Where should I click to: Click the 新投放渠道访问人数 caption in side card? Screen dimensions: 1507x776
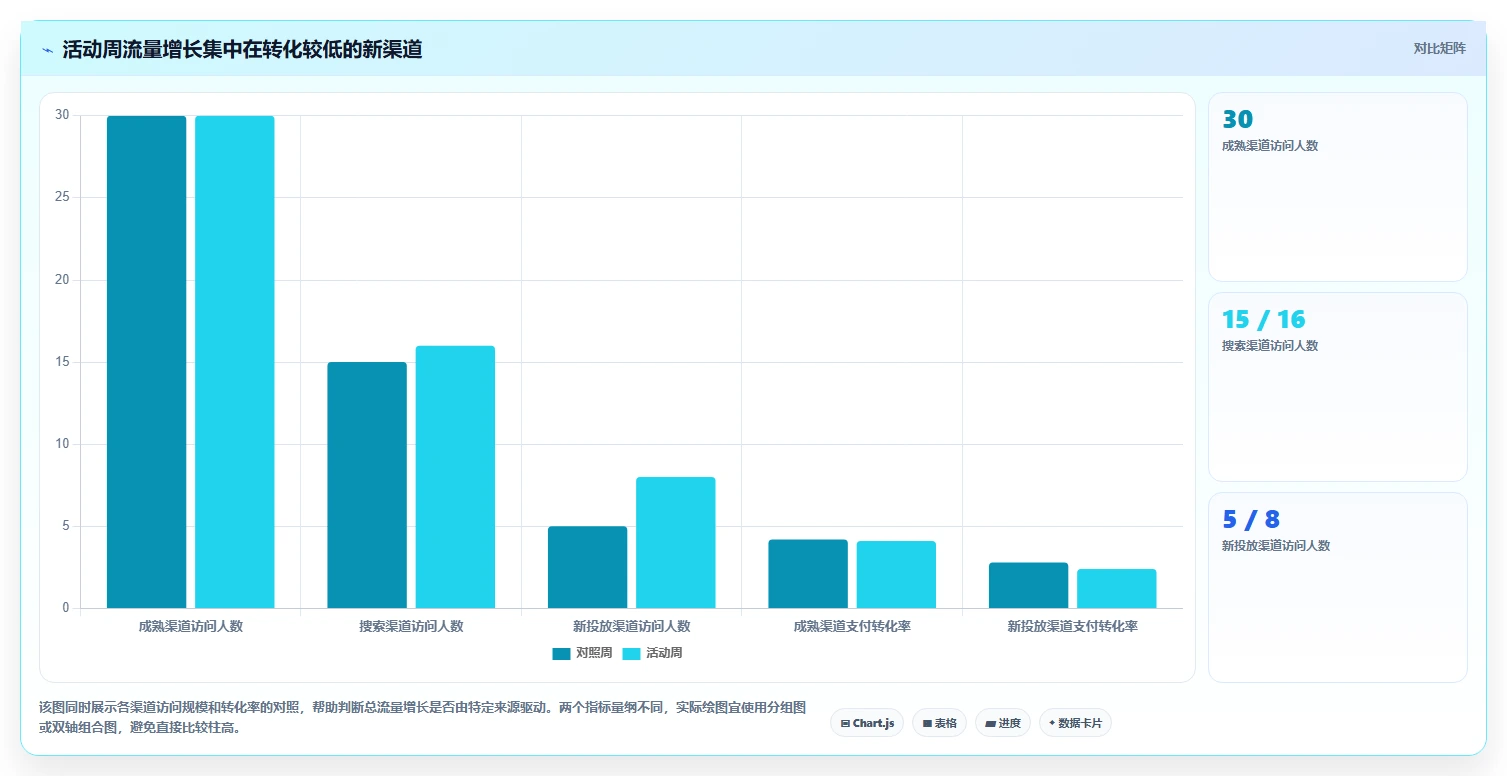(x=1276, y=546)
